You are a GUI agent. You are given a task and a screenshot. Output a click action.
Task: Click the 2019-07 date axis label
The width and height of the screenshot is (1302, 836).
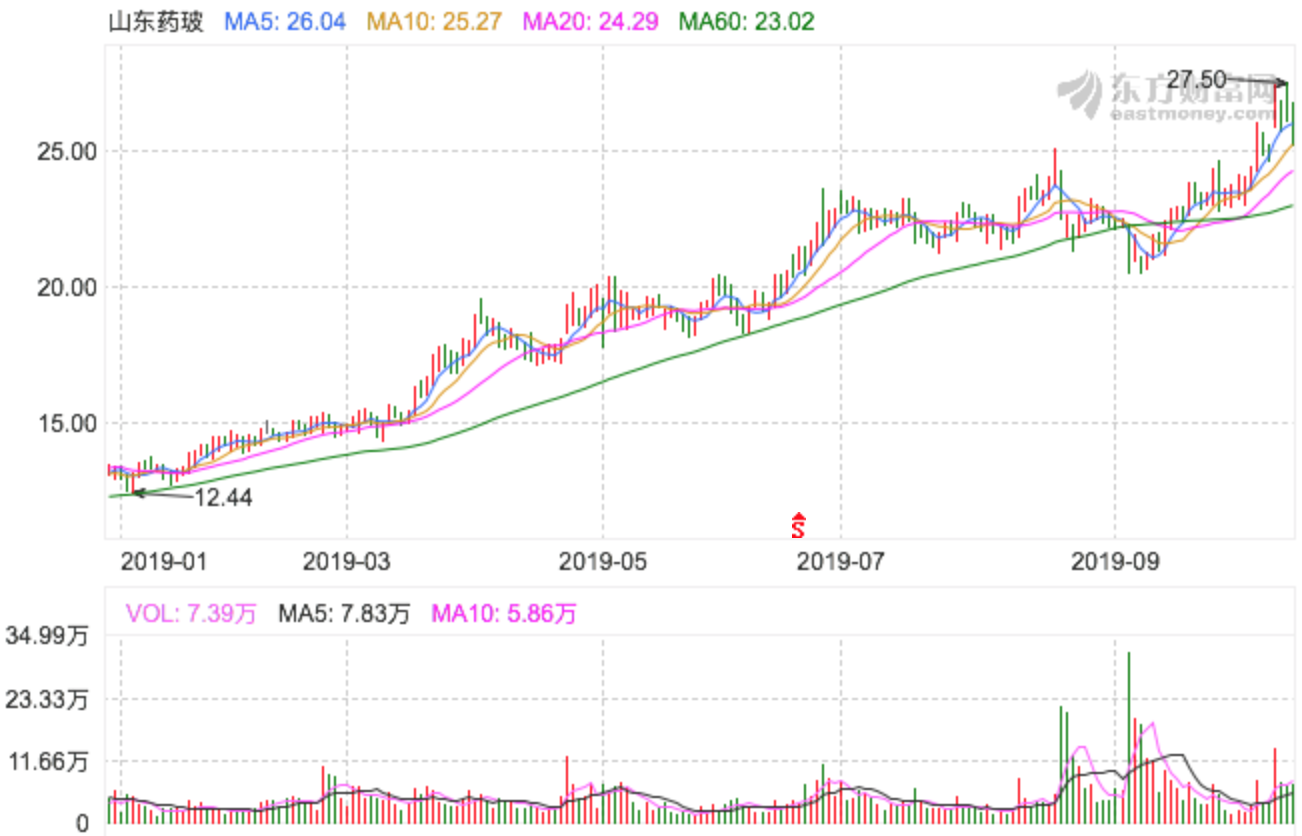tap(841, 562)
